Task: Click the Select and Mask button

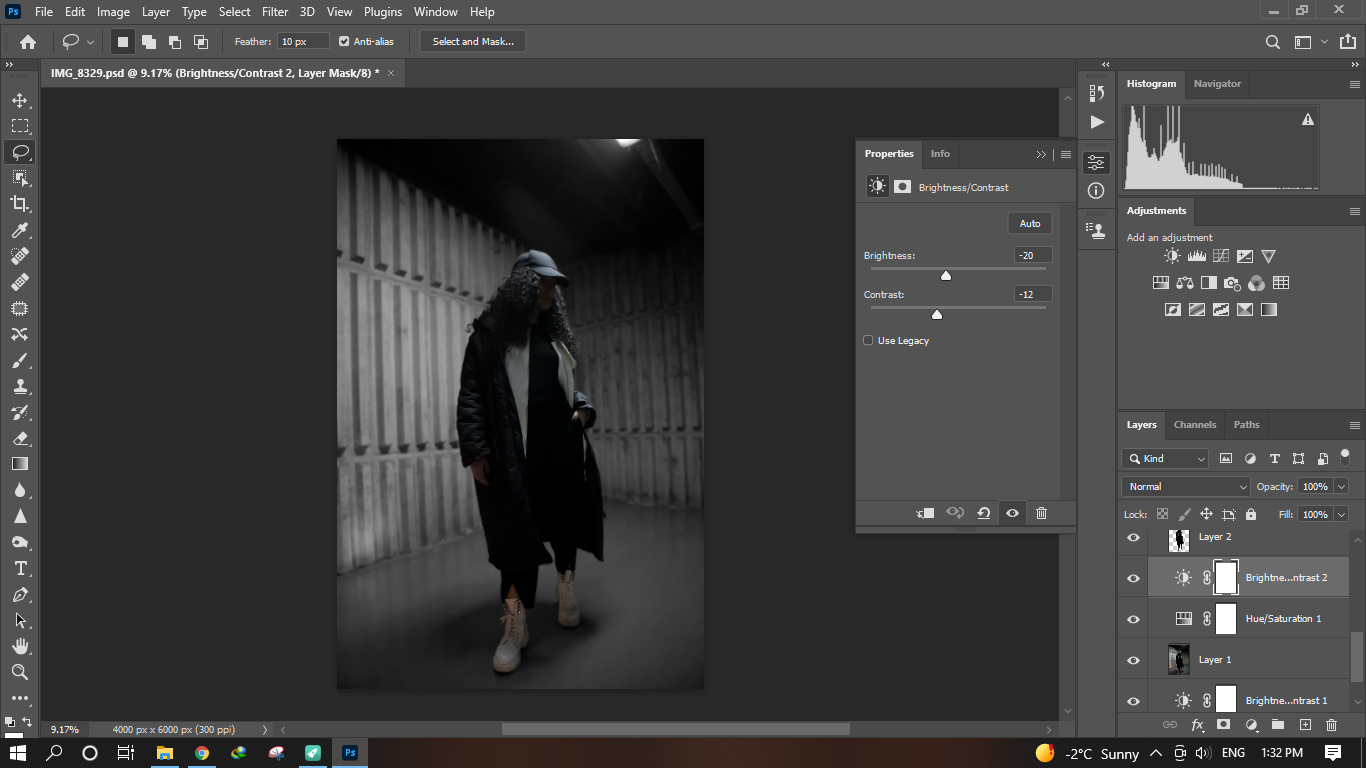Action: point(473,42)
